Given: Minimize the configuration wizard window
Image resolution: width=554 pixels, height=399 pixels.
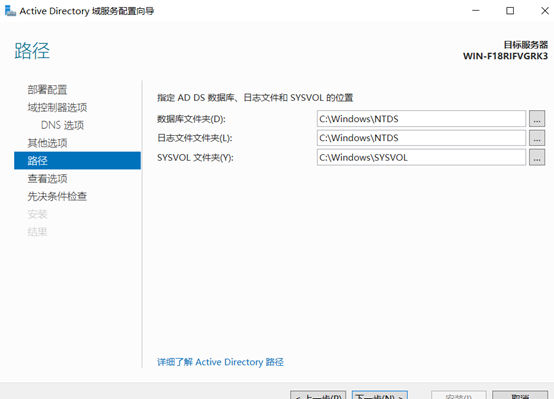Looking at the screenshot, I should click(476, 11).
